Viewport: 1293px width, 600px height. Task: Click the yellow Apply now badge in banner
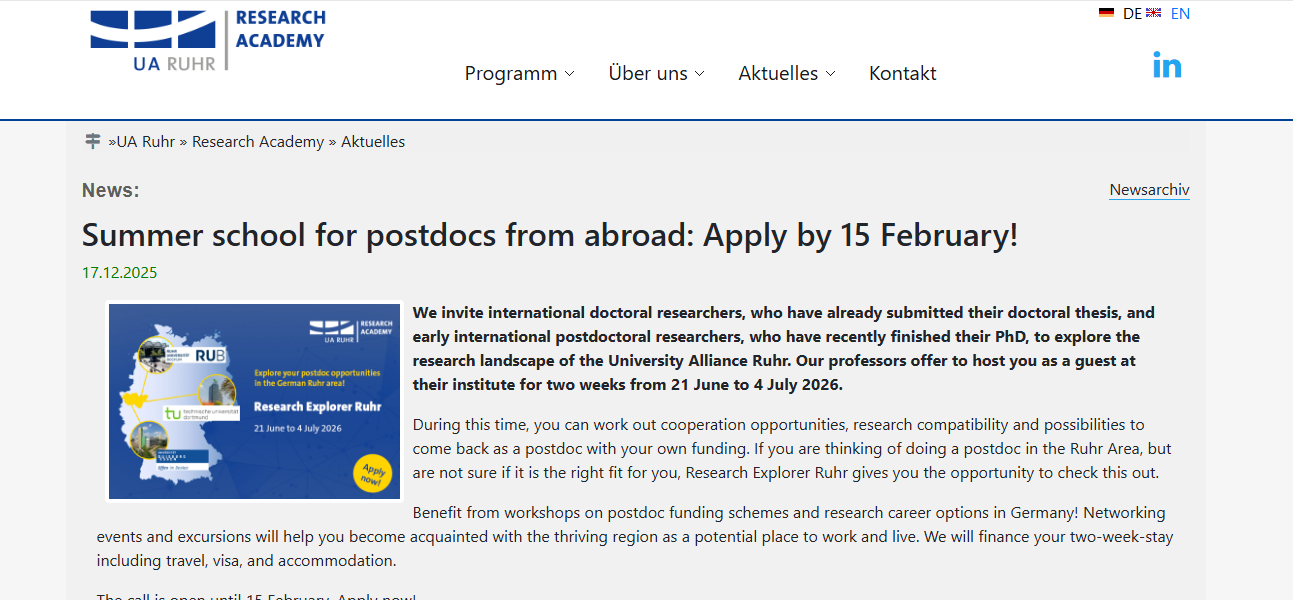pyautogui.click(x=372, y=474)
